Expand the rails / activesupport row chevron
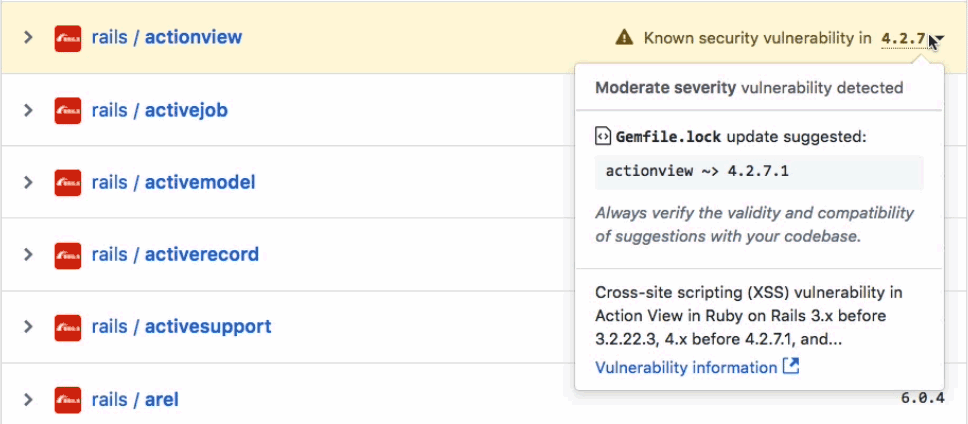The image size is (968, 424). coord(27,326)
